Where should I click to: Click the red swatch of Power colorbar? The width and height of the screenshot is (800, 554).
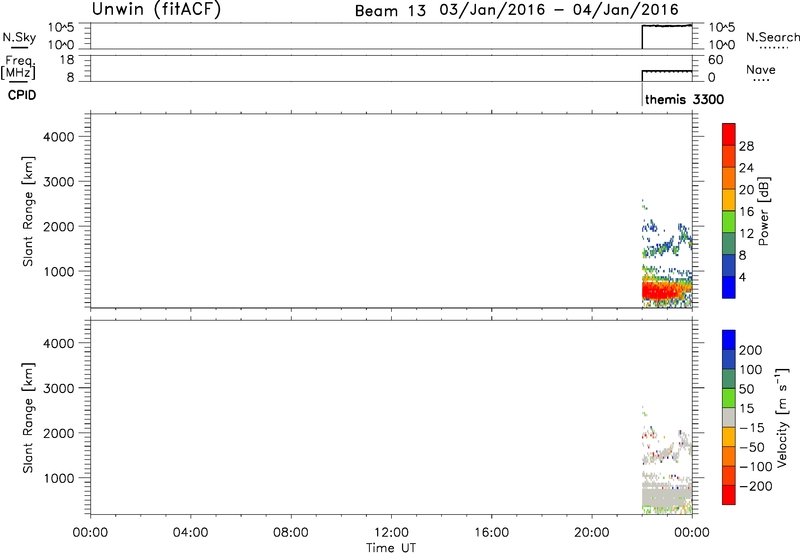(x=729, y=134)
